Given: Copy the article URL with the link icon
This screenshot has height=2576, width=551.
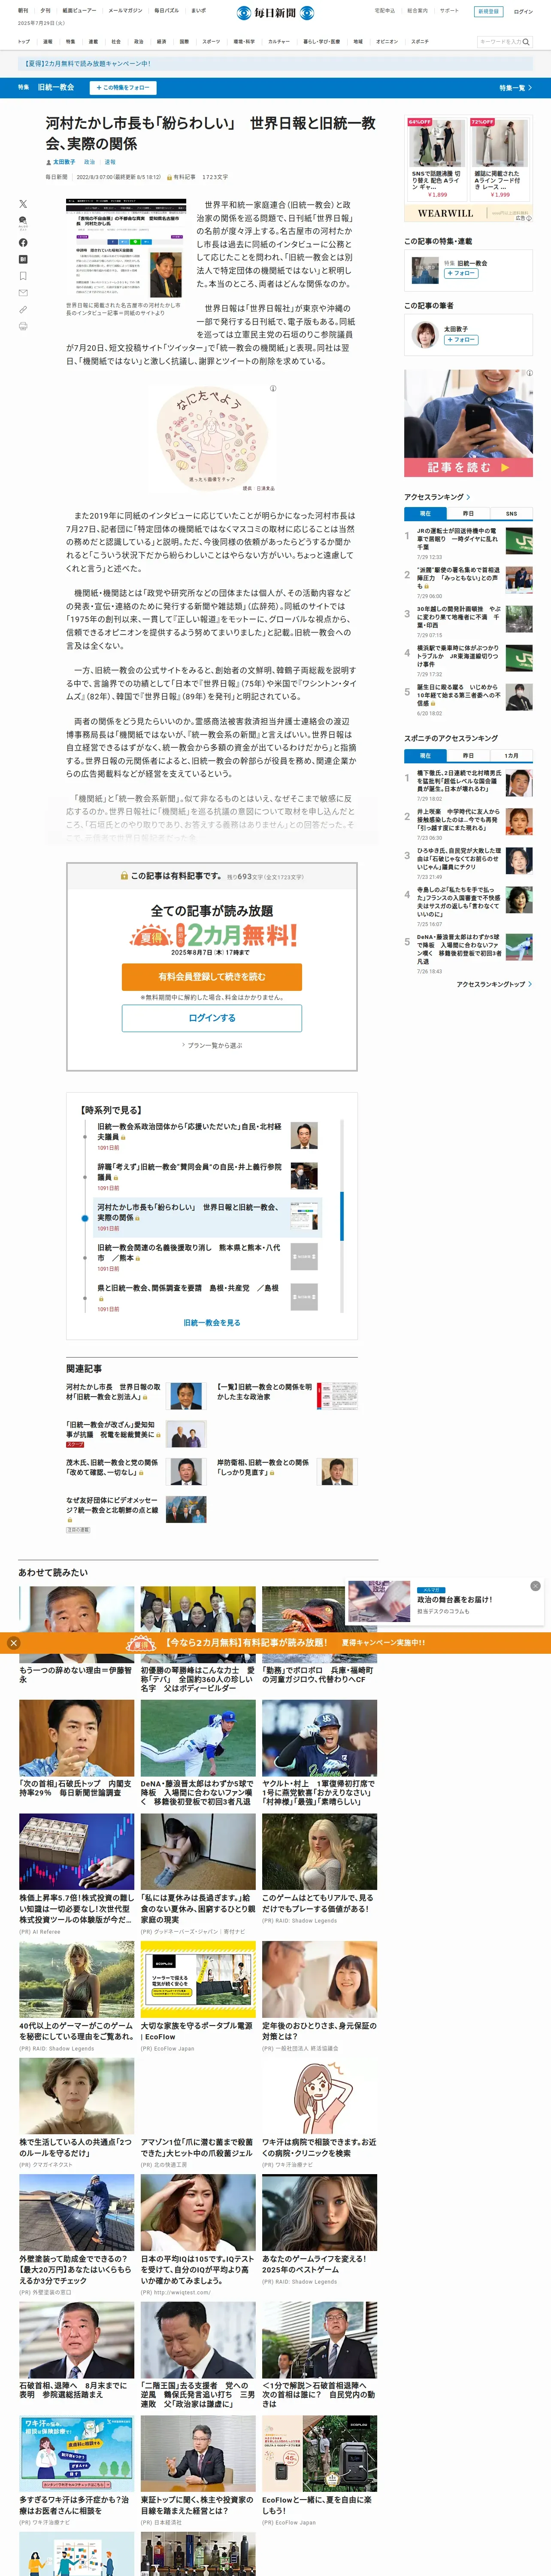Looking at the screenshot, I should pyautogui.click(x=23, y=309).
